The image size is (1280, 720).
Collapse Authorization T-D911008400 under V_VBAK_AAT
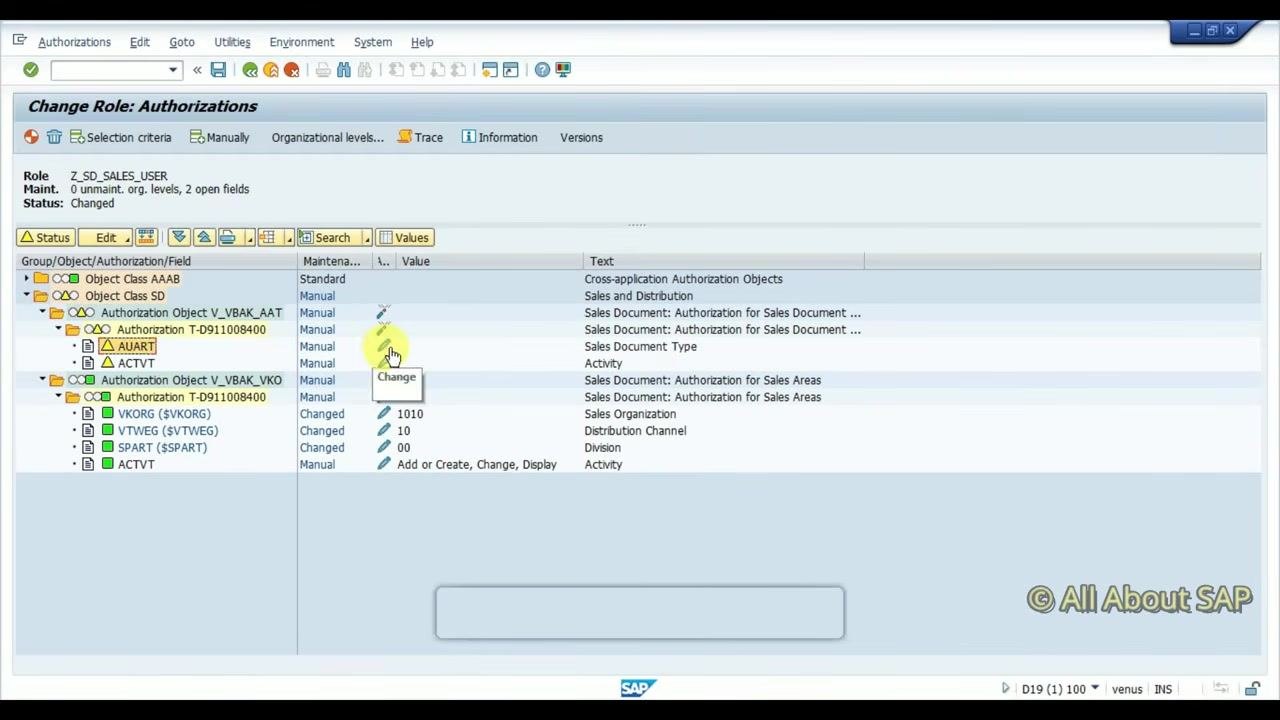(58, 330)
